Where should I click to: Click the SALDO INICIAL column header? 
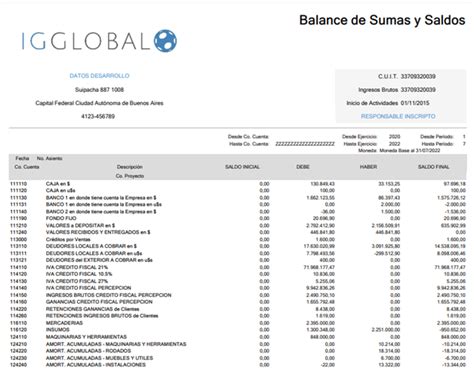242,167
